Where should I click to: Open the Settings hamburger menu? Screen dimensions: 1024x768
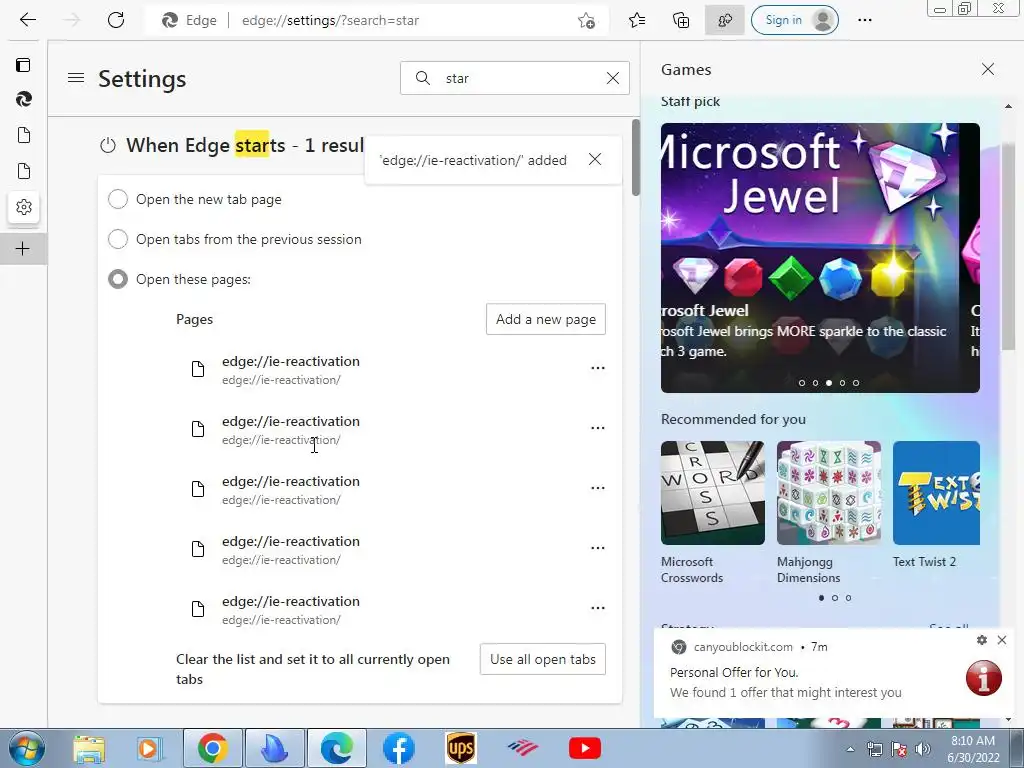click(x=76, y=78)
